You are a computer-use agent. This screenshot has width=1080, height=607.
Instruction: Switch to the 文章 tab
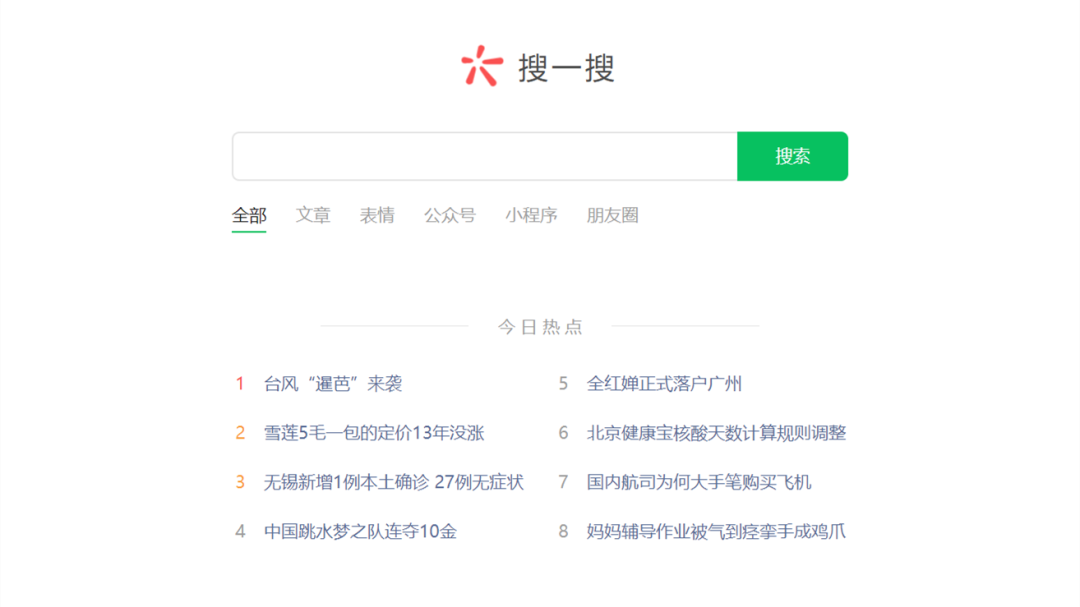[313, 214]
